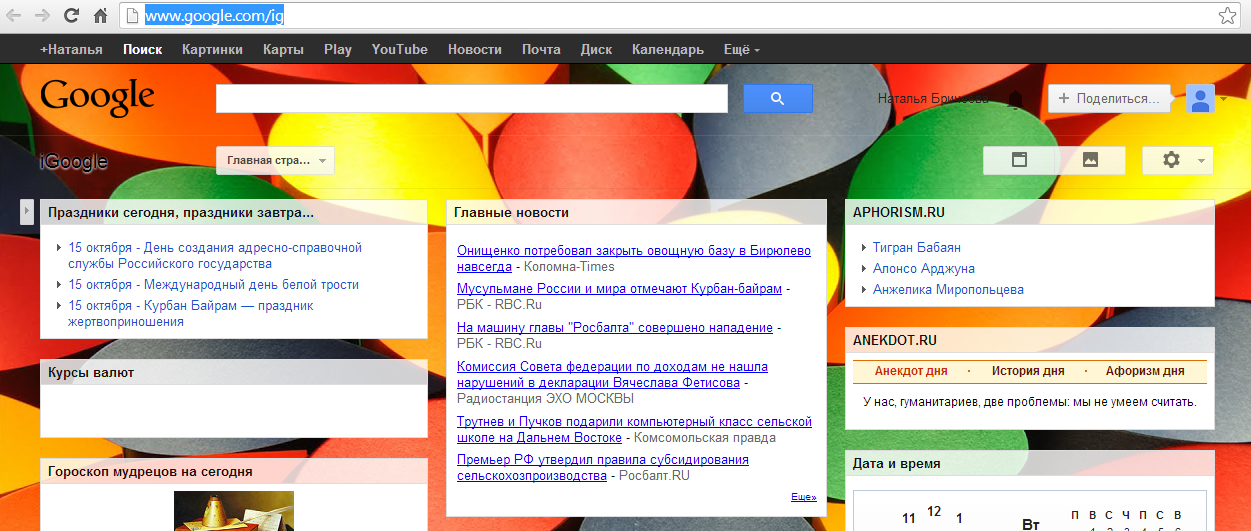Screen dimensions: 1251x531
Task: Click the change theme picture icon
Action: coord(1090,160)
